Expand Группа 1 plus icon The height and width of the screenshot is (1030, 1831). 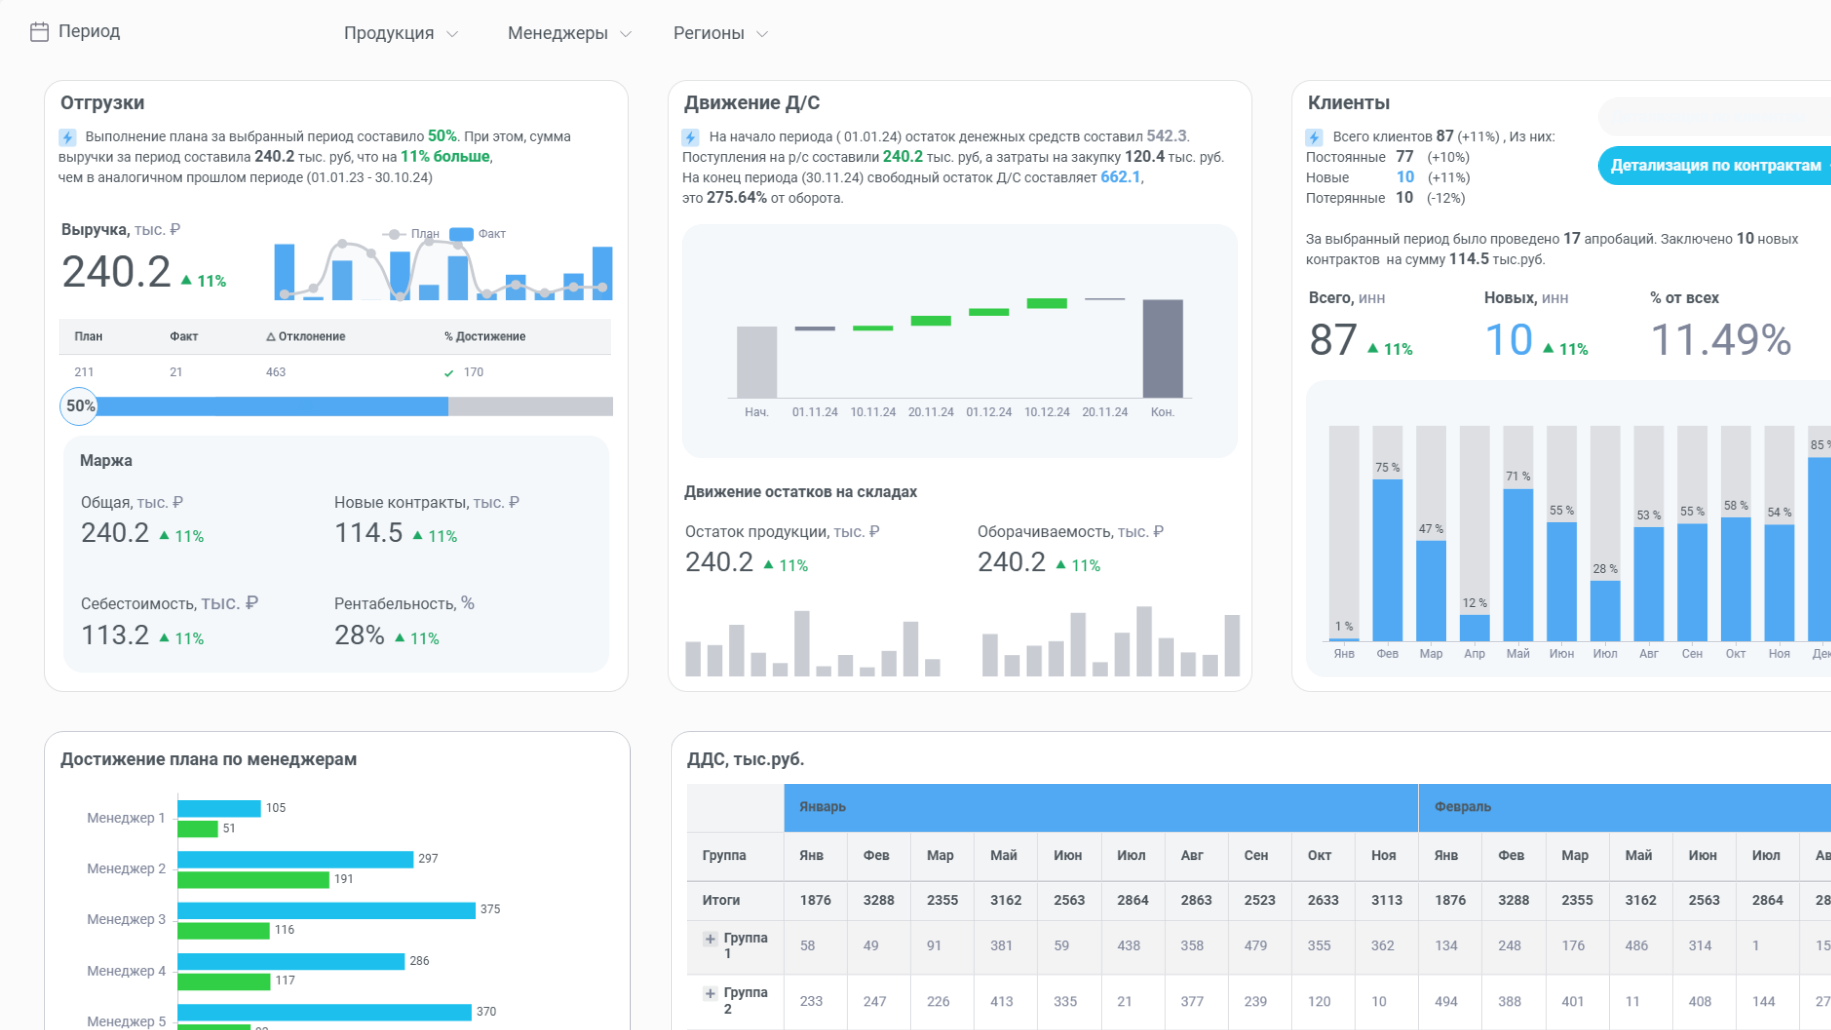(x=710, y=939)
